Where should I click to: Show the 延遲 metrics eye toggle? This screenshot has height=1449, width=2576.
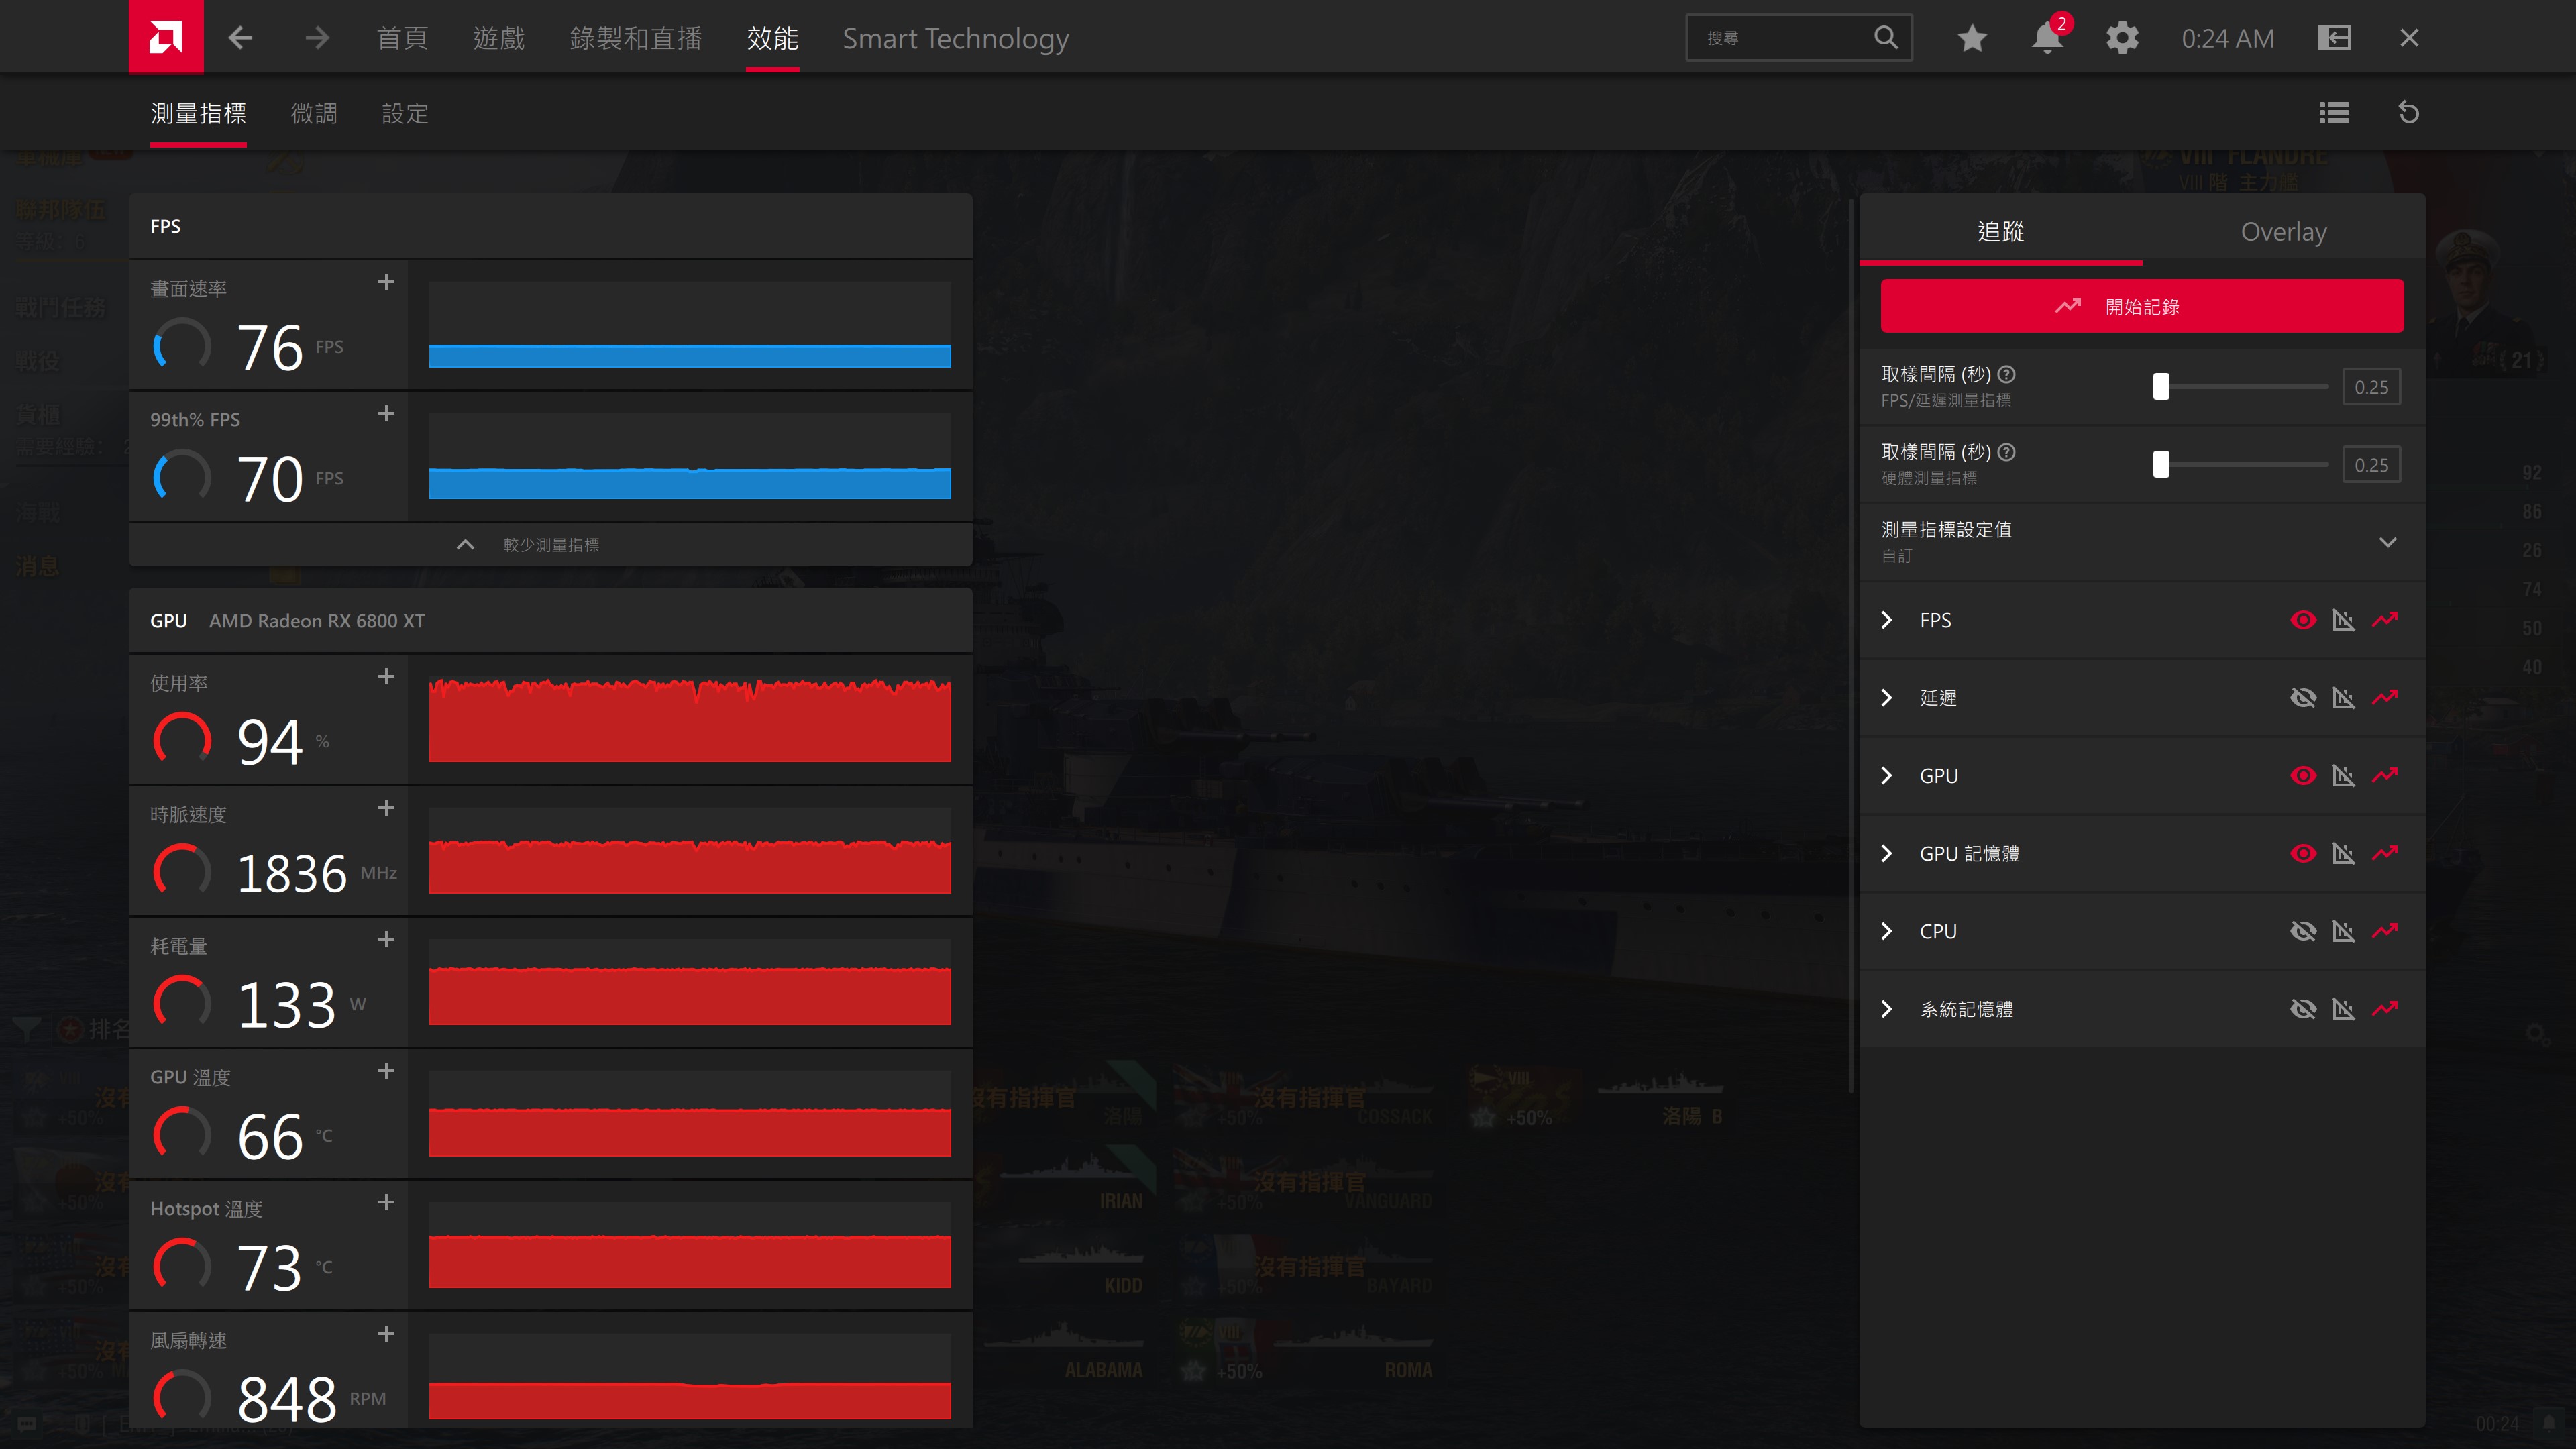pos(2302,698)
